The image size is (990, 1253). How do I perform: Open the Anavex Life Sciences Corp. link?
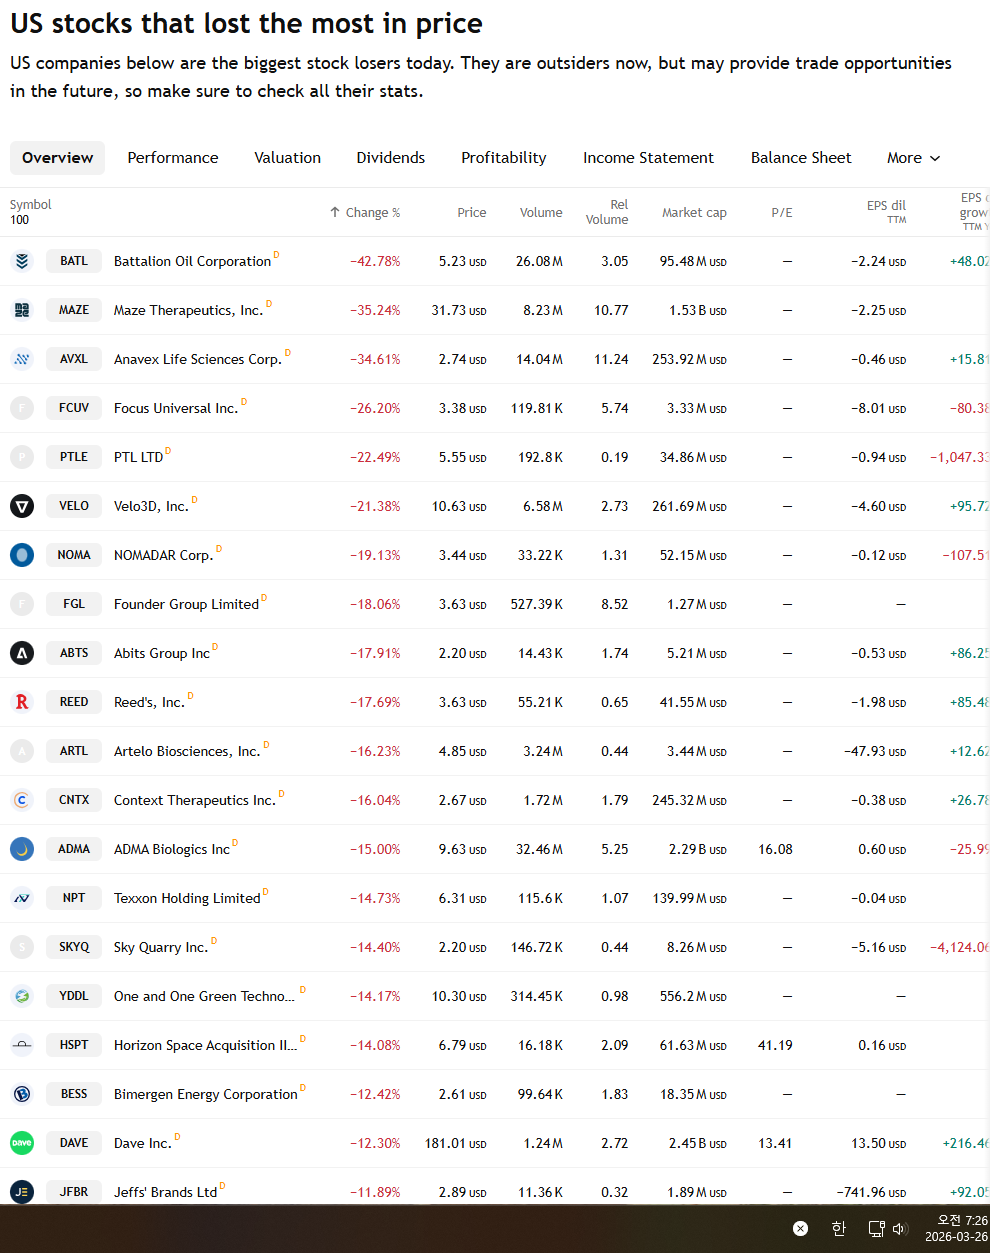(198, 359)
